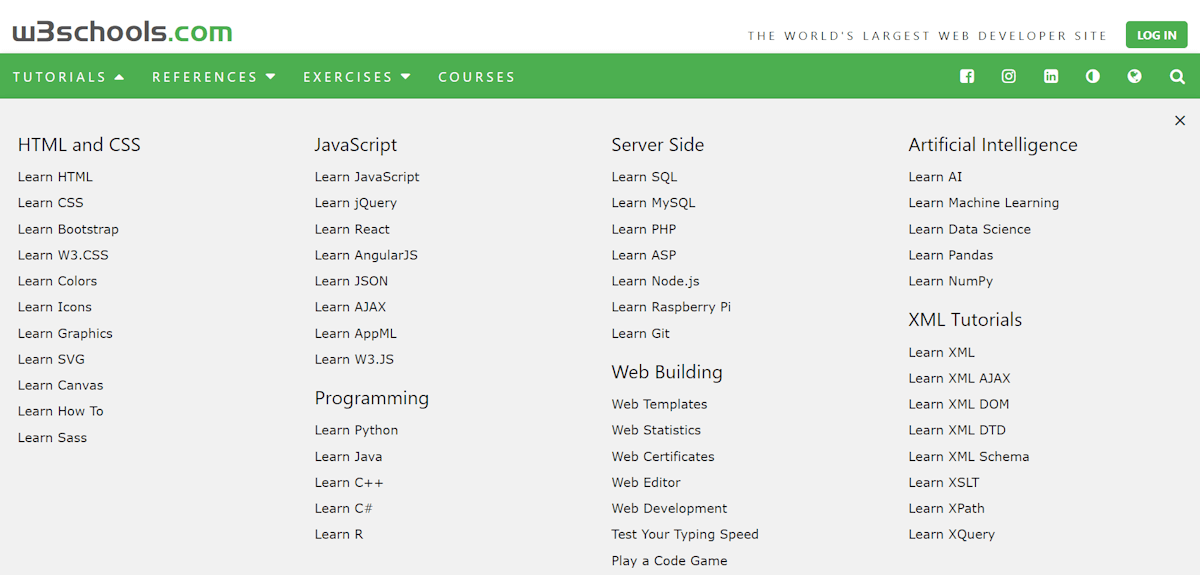
Task: Open the Learn CSS tutorial
Action: coord(51,203)
